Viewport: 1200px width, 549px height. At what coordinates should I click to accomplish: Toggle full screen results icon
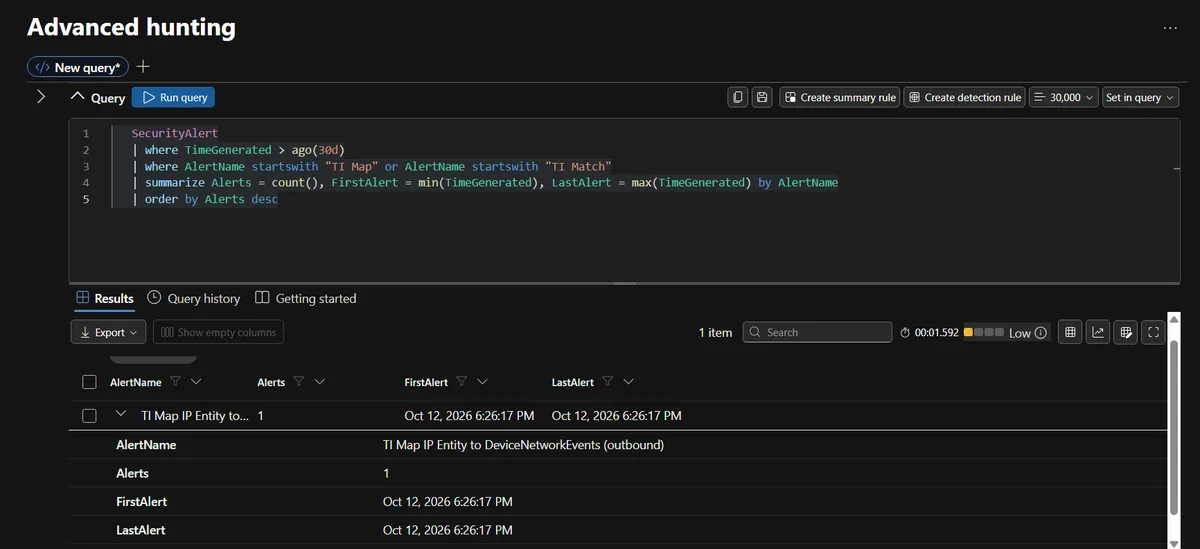pos(1153,332)
